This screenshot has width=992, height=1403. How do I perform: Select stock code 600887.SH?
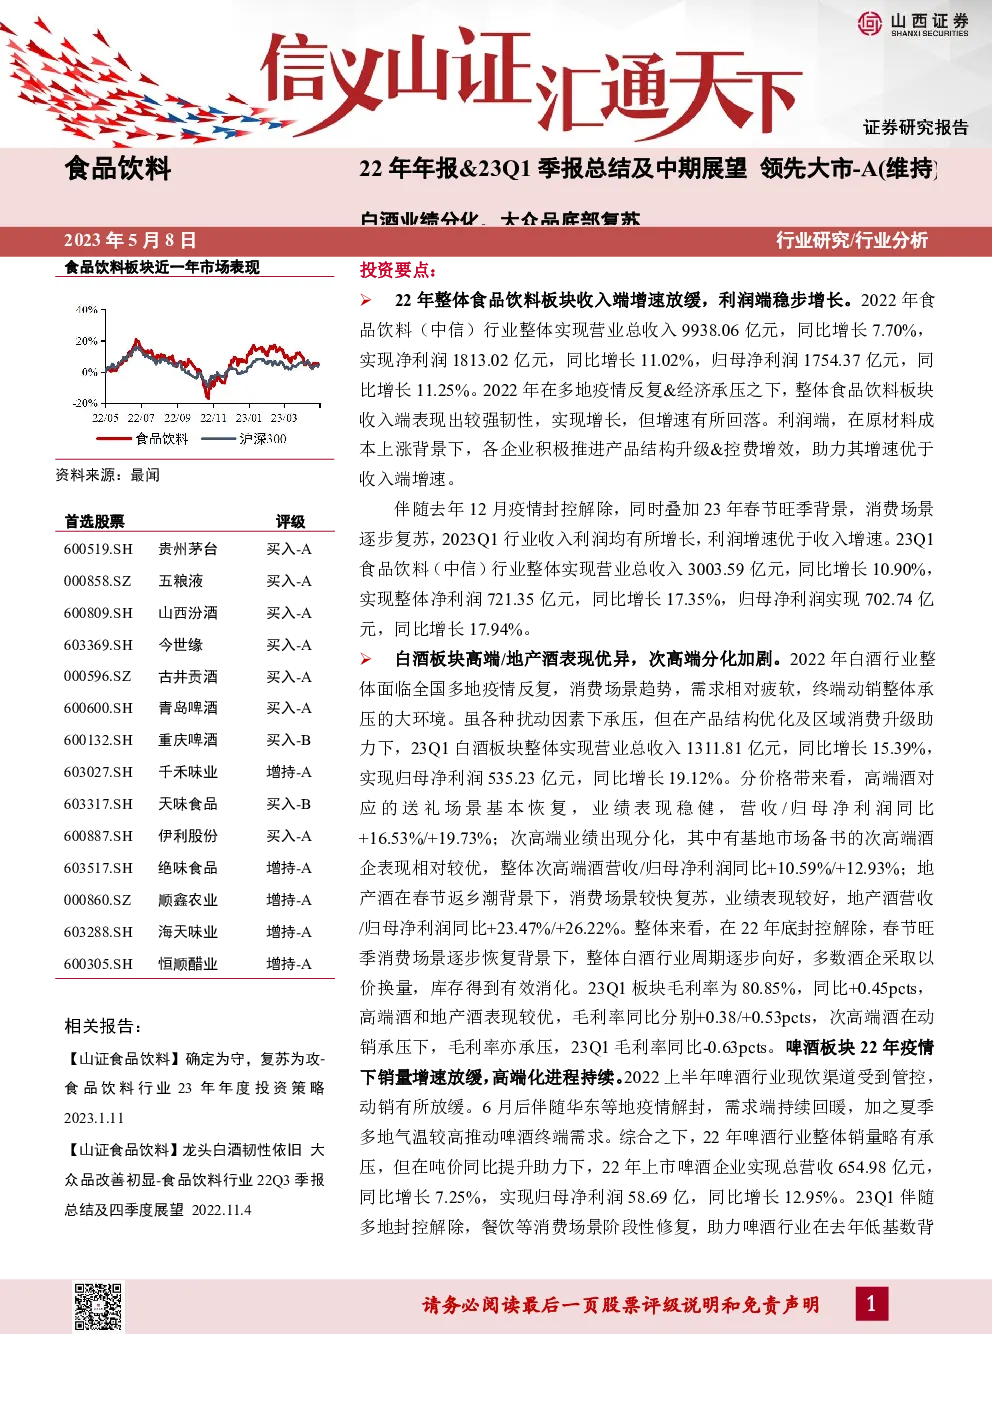[98, 836]
